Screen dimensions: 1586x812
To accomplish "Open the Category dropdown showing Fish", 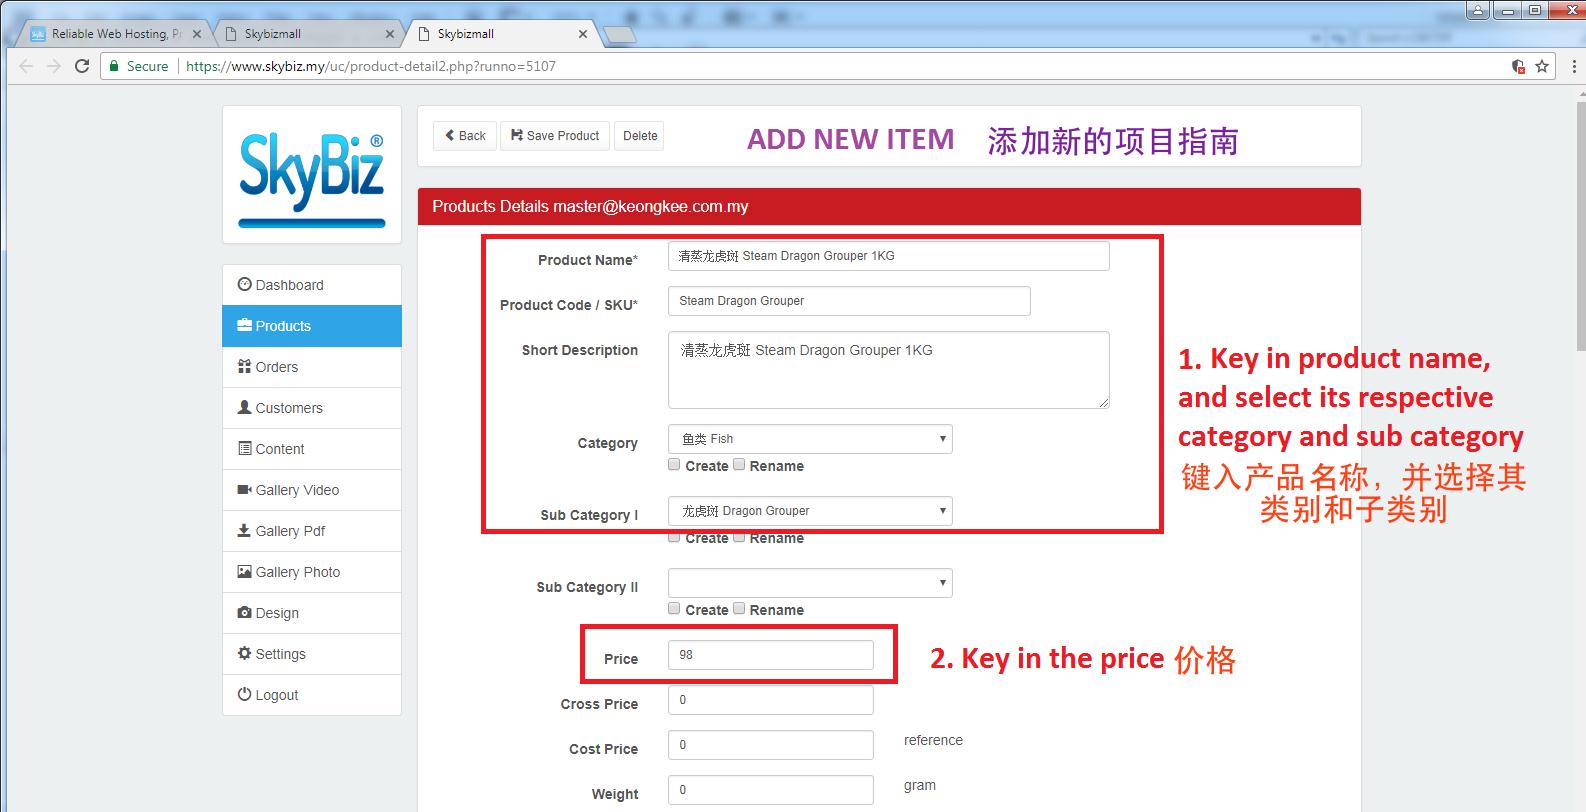I will click(810, 439).
